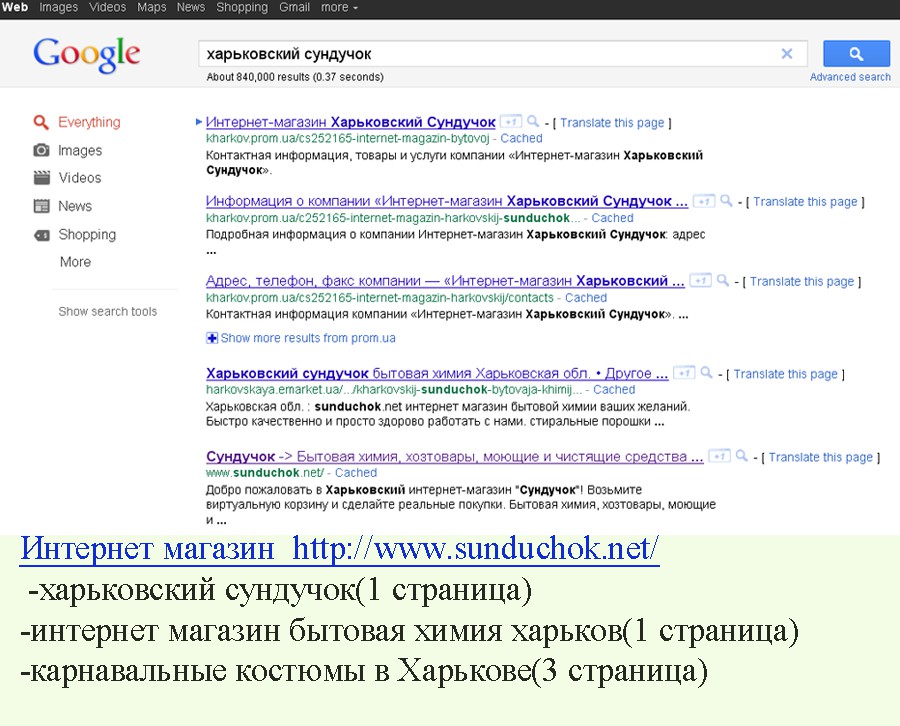Translate the Адрес, телефон result page
The height and width of the screenshot is (726, 900).
tap(802, 282)
